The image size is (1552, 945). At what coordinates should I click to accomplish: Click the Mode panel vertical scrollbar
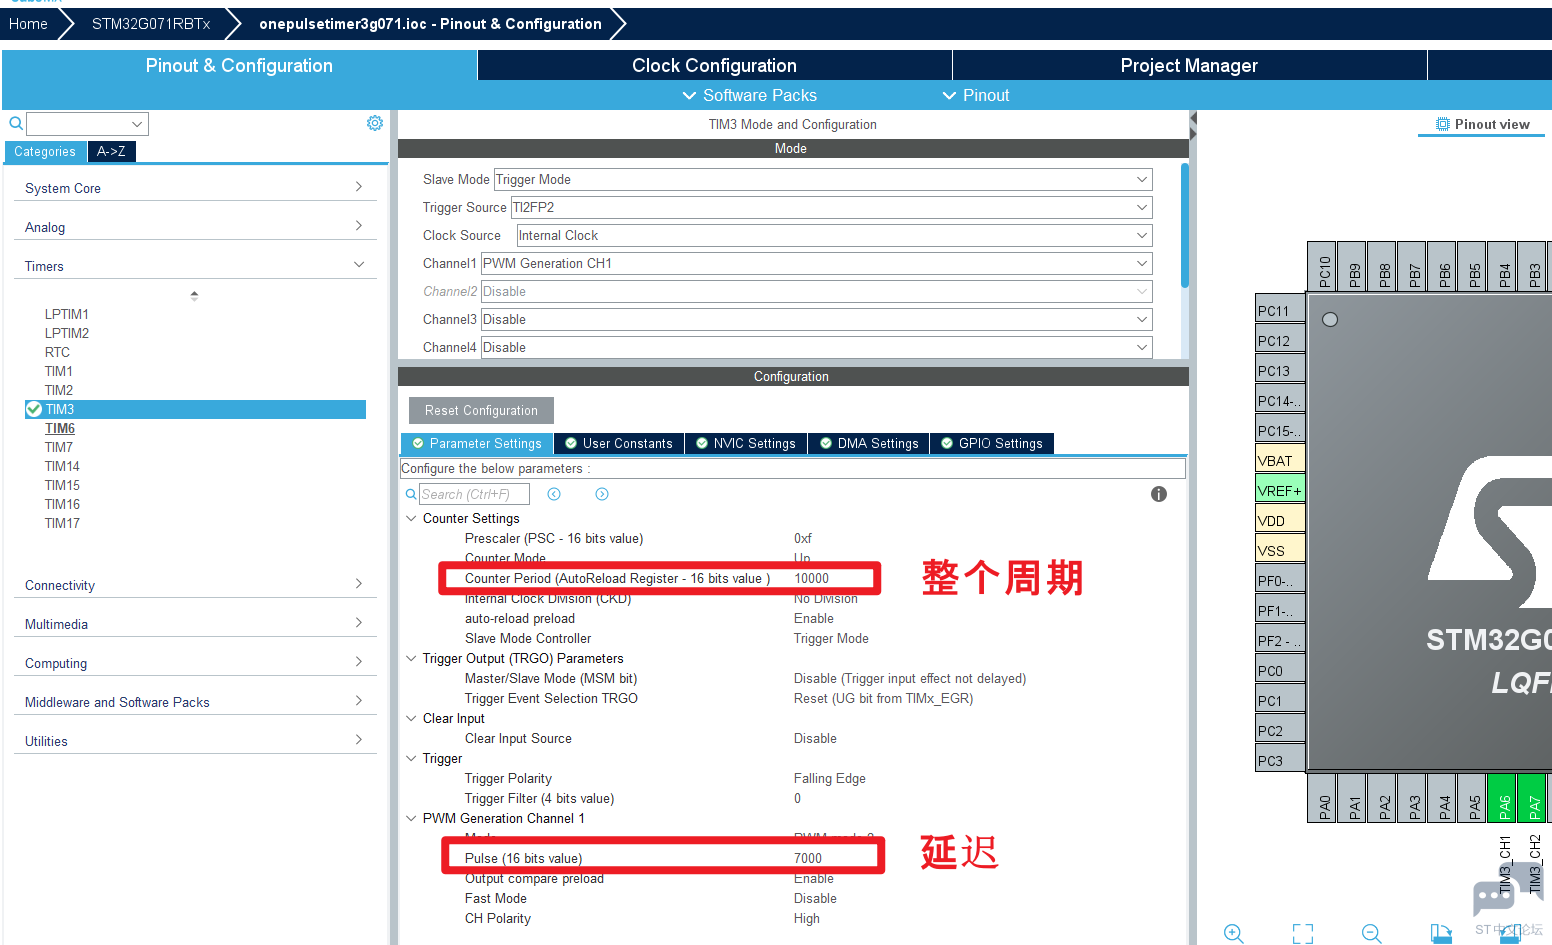(x=1185, y=225)
